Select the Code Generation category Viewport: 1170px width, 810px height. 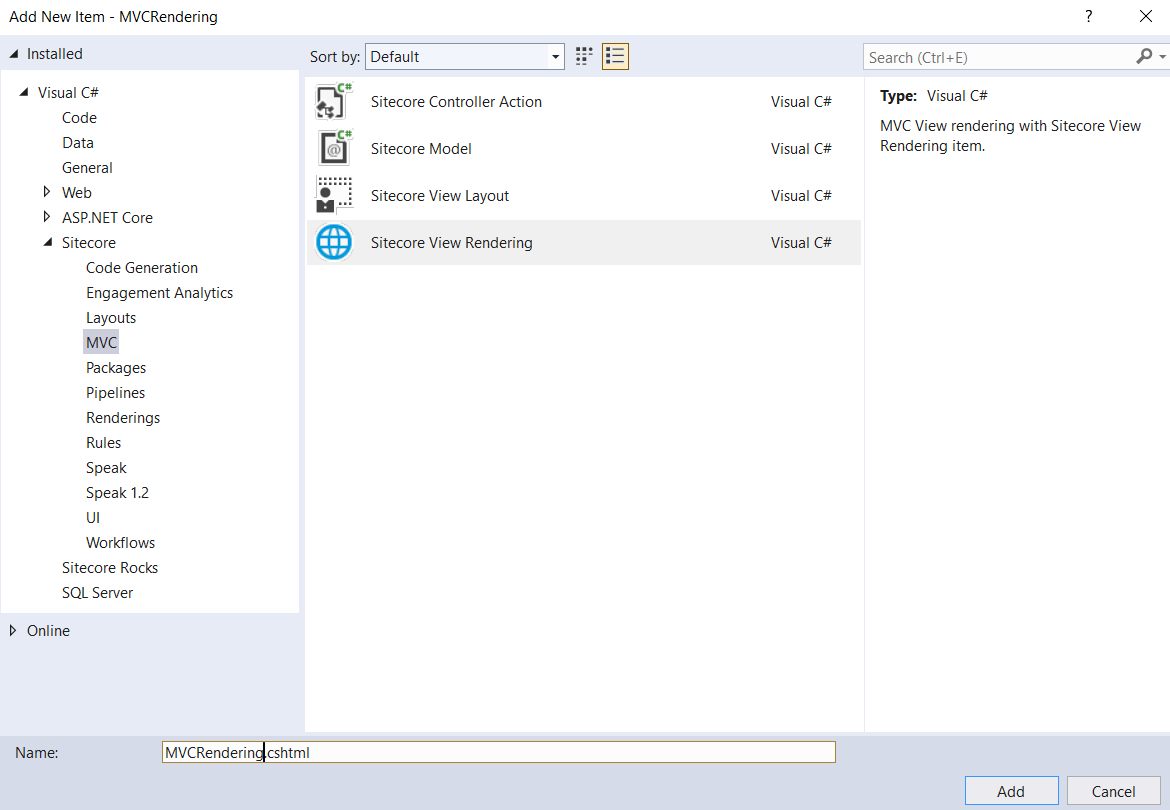142,268
